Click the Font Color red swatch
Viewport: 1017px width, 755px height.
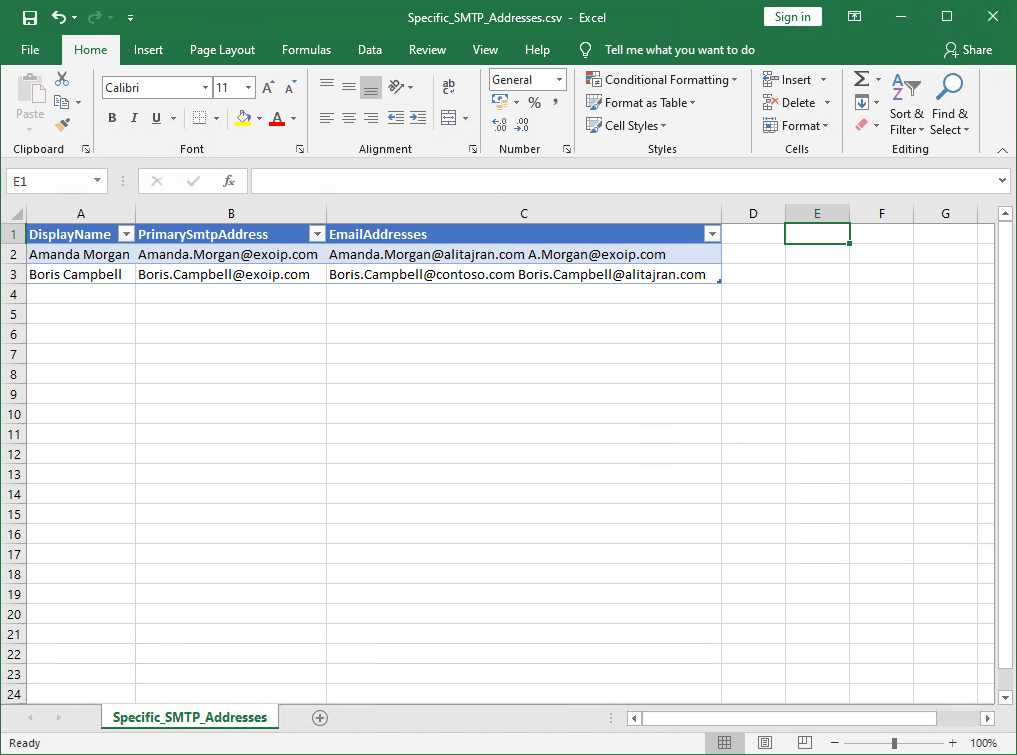tap(277, 122)
